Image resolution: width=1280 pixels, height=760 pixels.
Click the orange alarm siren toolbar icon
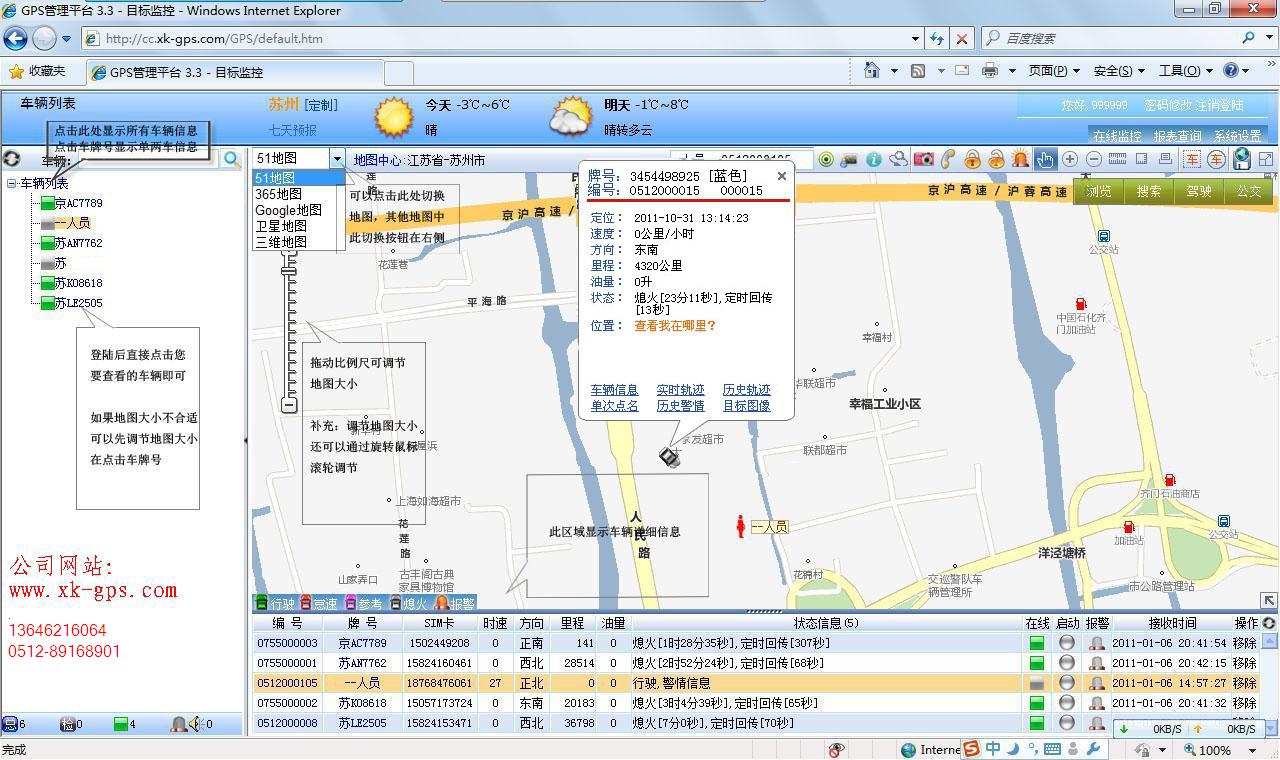tap(1020, 159)
